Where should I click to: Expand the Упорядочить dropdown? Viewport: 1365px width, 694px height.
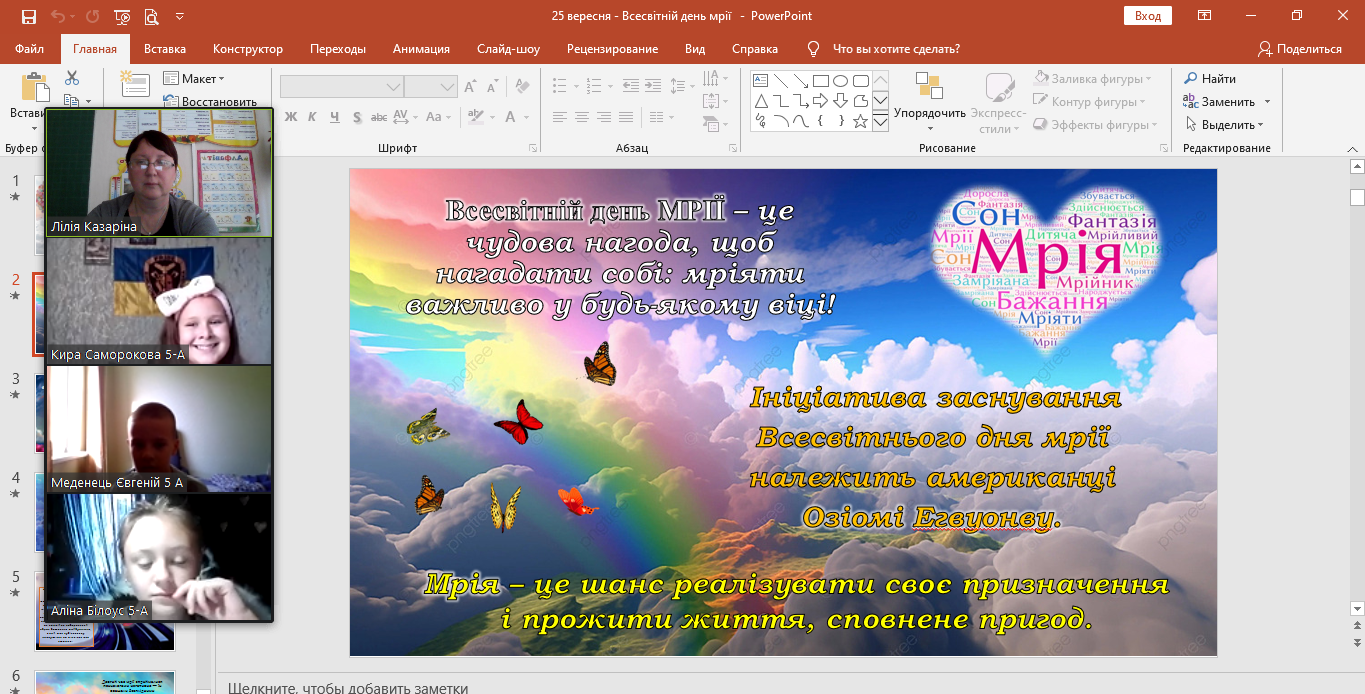click(x=930, y=103)
